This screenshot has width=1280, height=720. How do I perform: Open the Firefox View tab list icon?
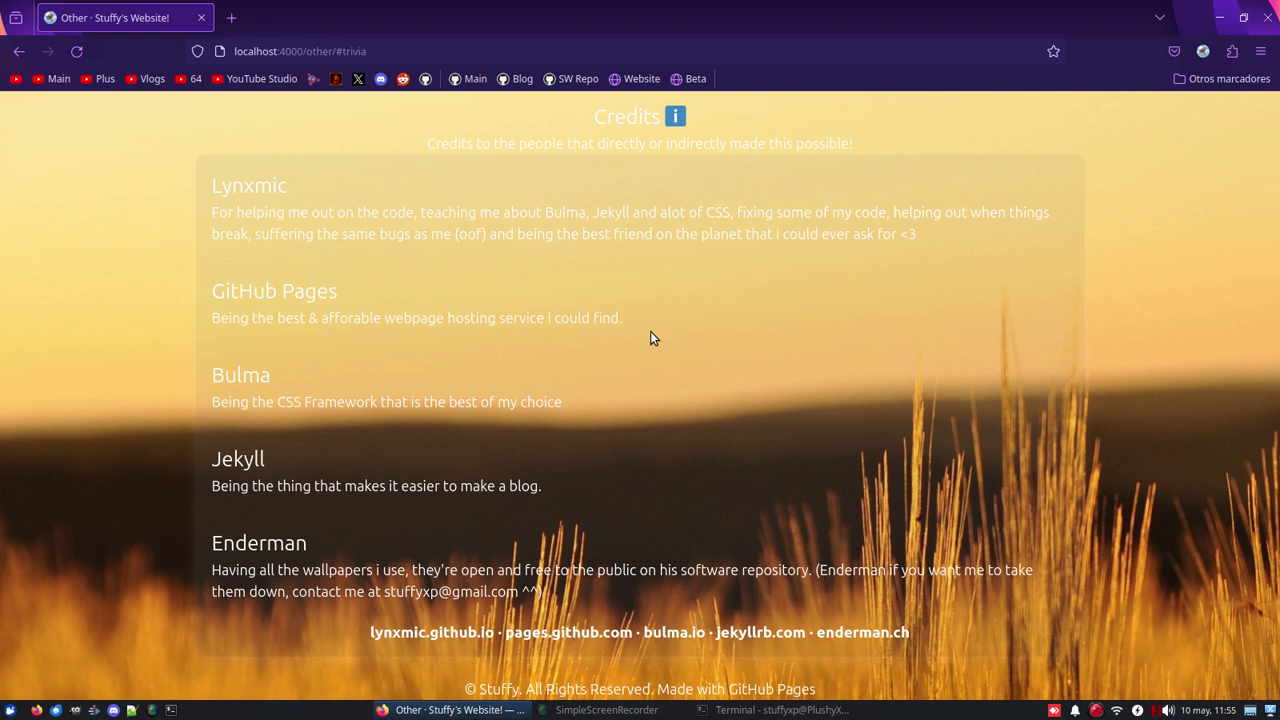(x=16, y=18)
